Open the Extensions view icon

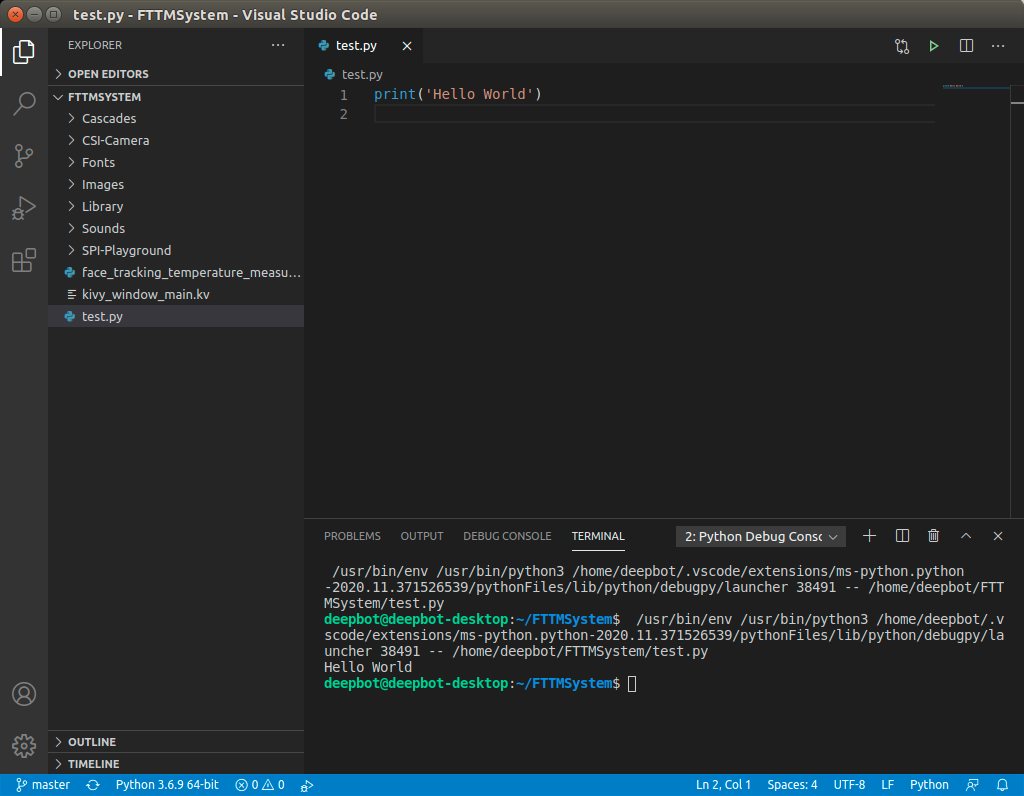(24, 261)
